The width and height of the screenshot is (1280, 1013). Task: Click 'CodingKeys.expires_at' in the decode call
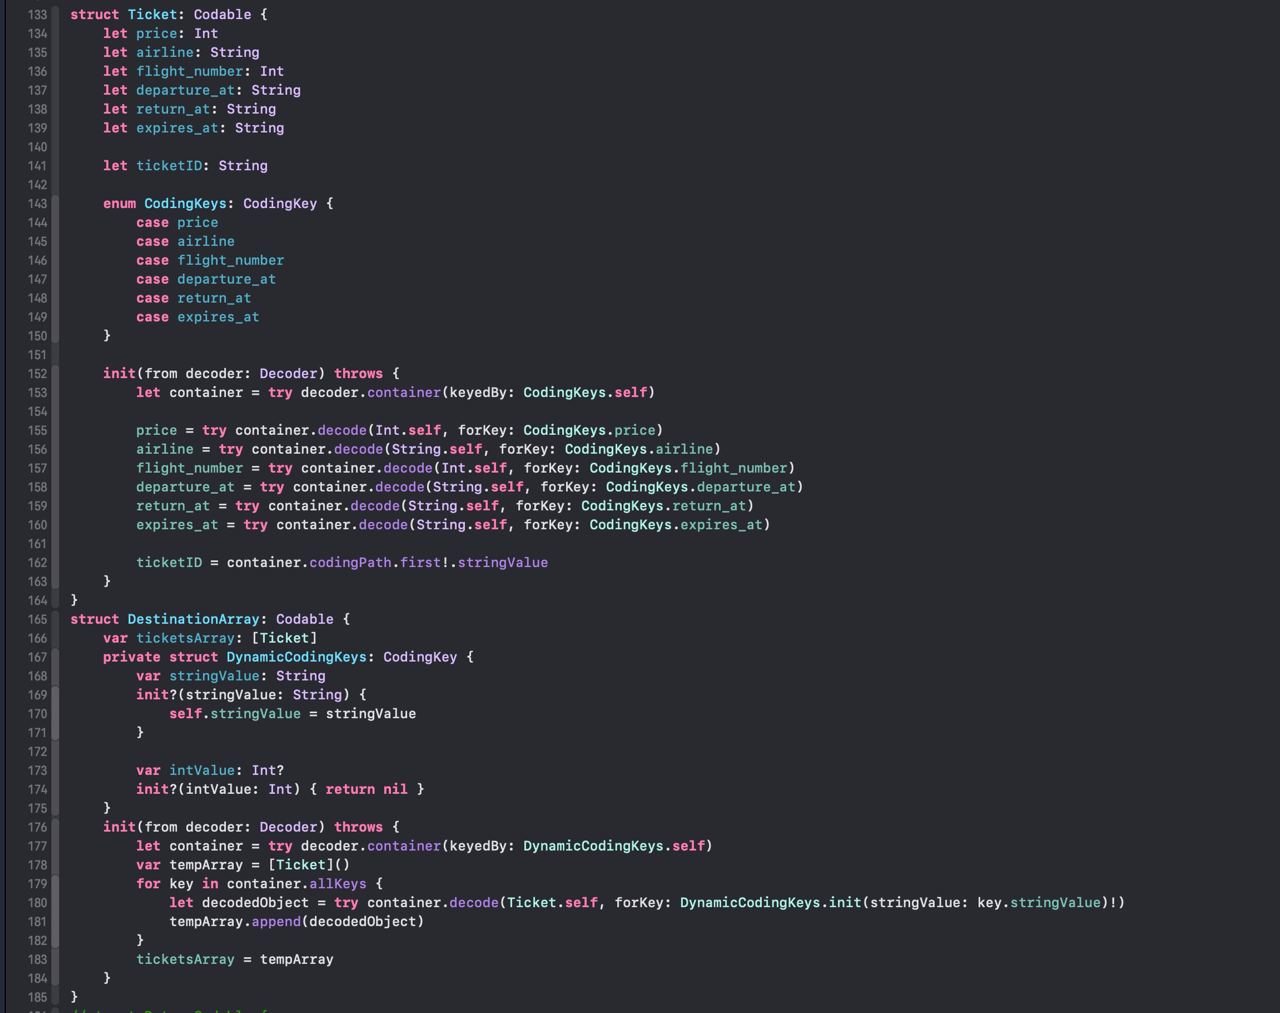tap(676, 526)
